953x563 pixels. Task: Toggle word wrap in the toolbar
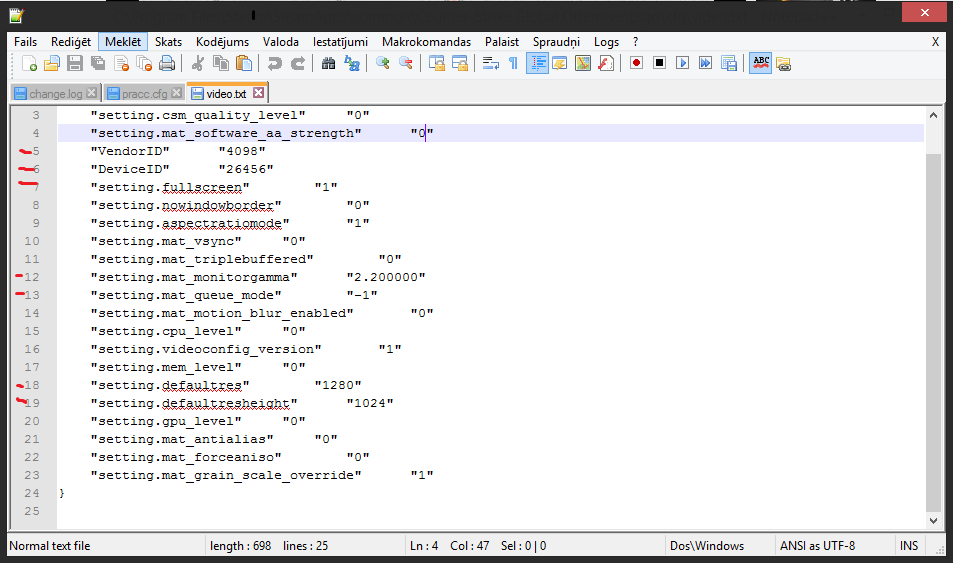[x=490, y=63]
